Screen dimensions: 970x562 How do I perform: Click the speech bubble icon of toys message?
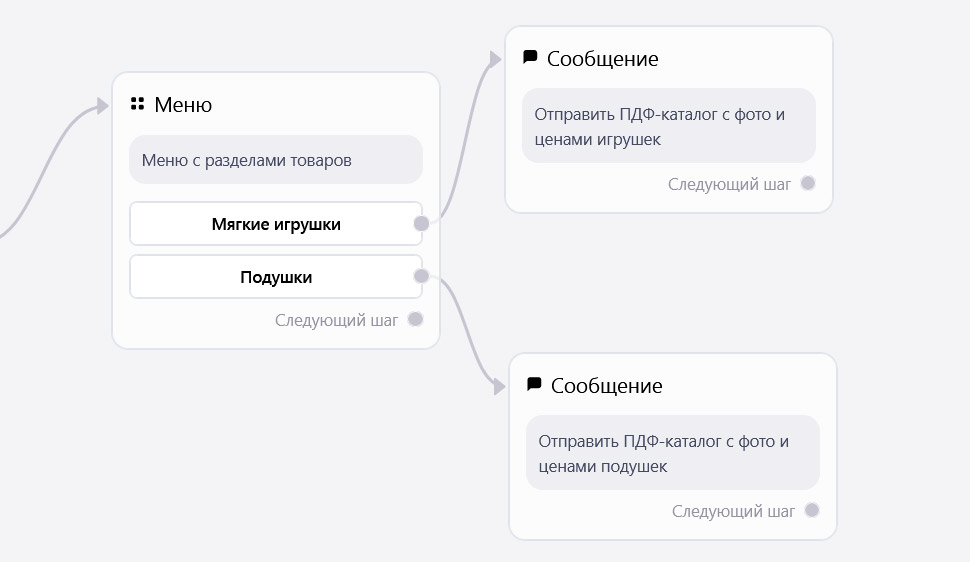coord(530,58)
